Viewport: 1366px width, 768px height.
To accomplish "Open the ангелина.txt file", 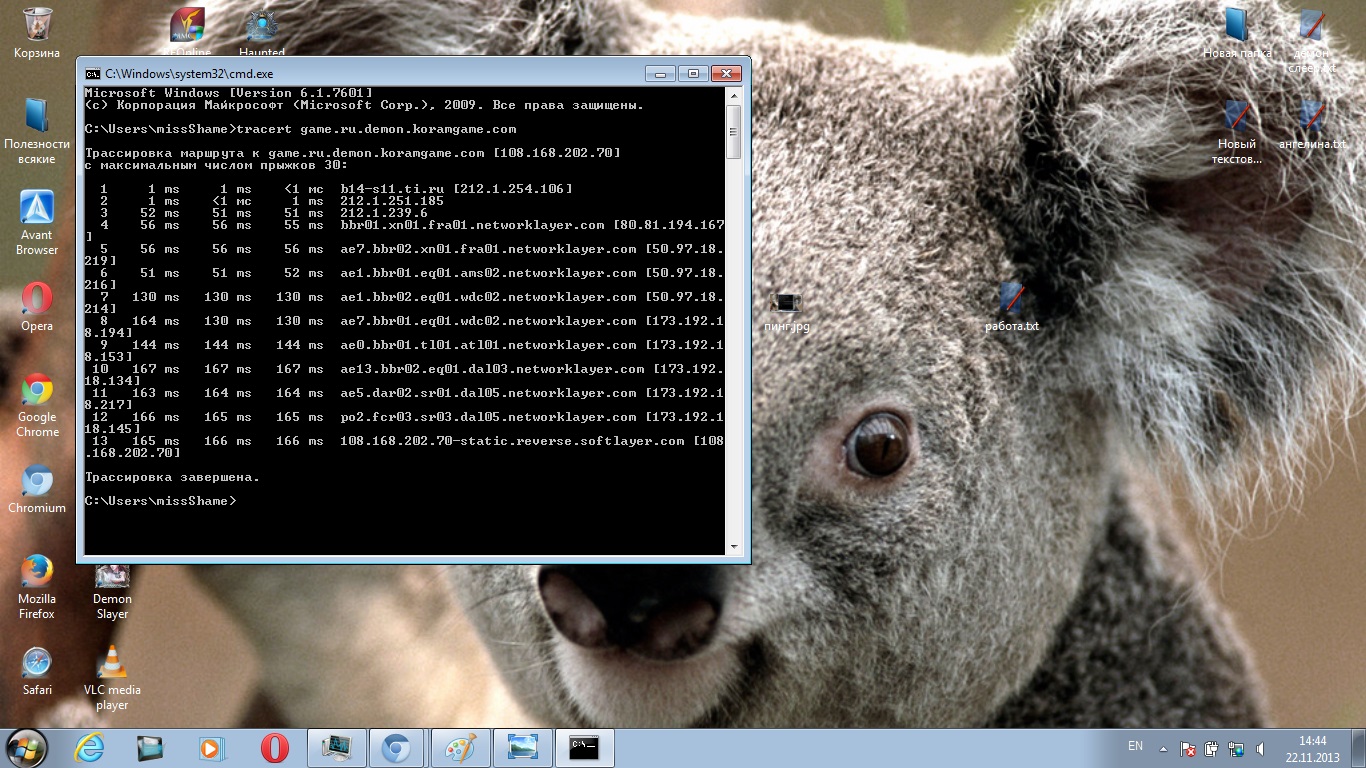I will pyautogui.click(x=1312, y=124).
